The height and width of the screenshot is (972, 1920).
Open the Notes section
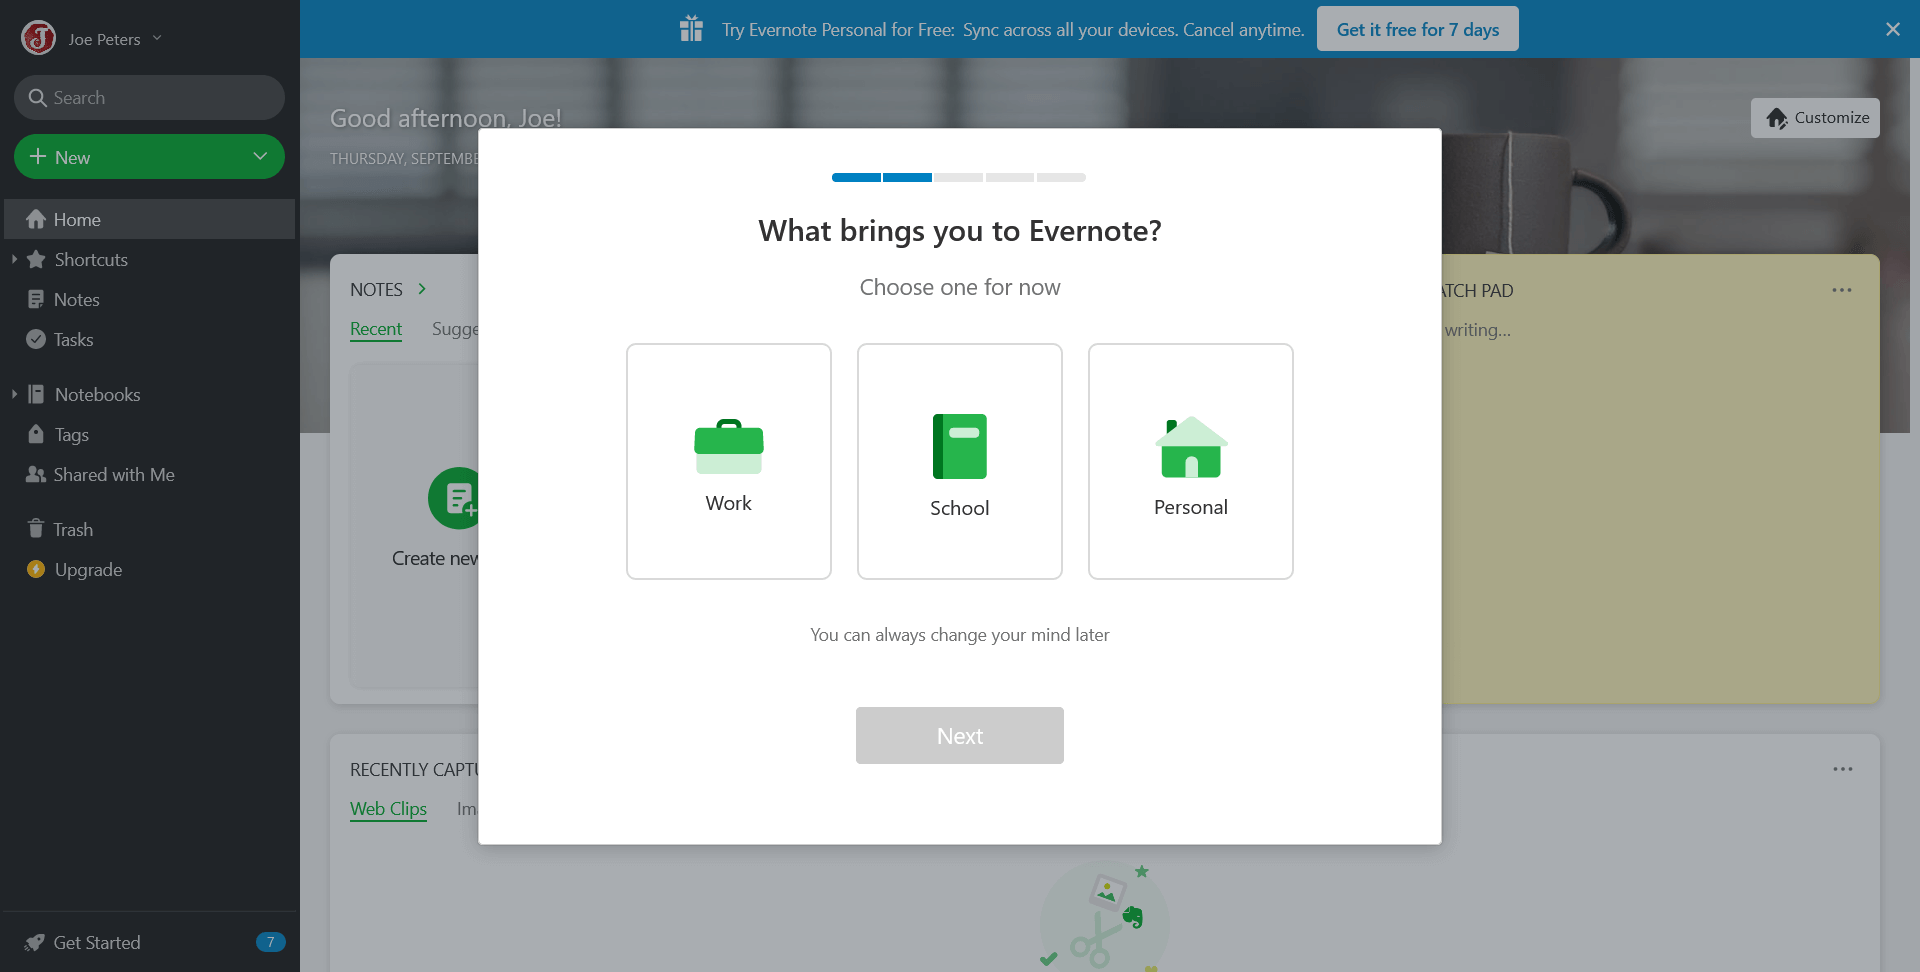click(76, 300)
